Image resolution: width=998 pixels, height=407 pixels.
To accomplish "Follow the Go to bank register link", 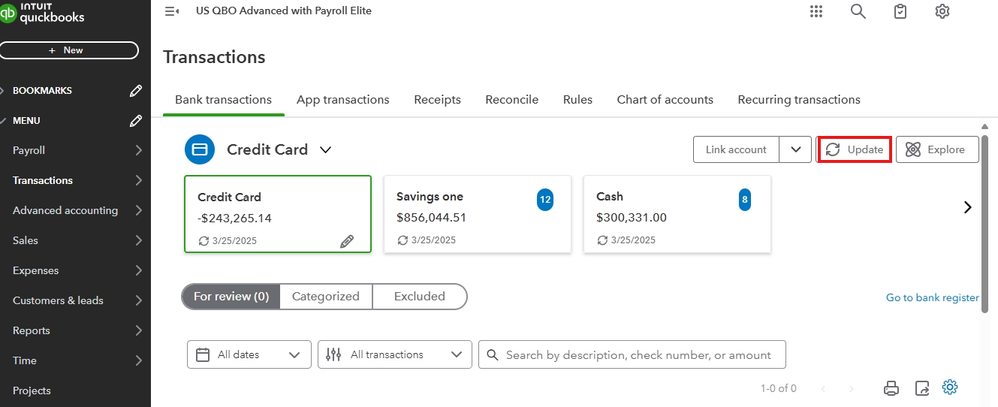I will pos(932,298).
